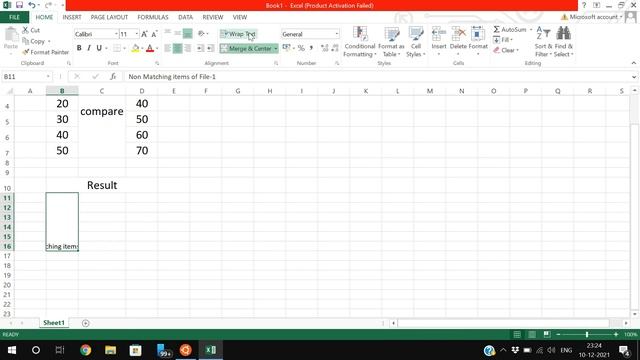Open the Alignment settings dialog launcher
This screenshot has width=640, height=360.
click(276, 63)
